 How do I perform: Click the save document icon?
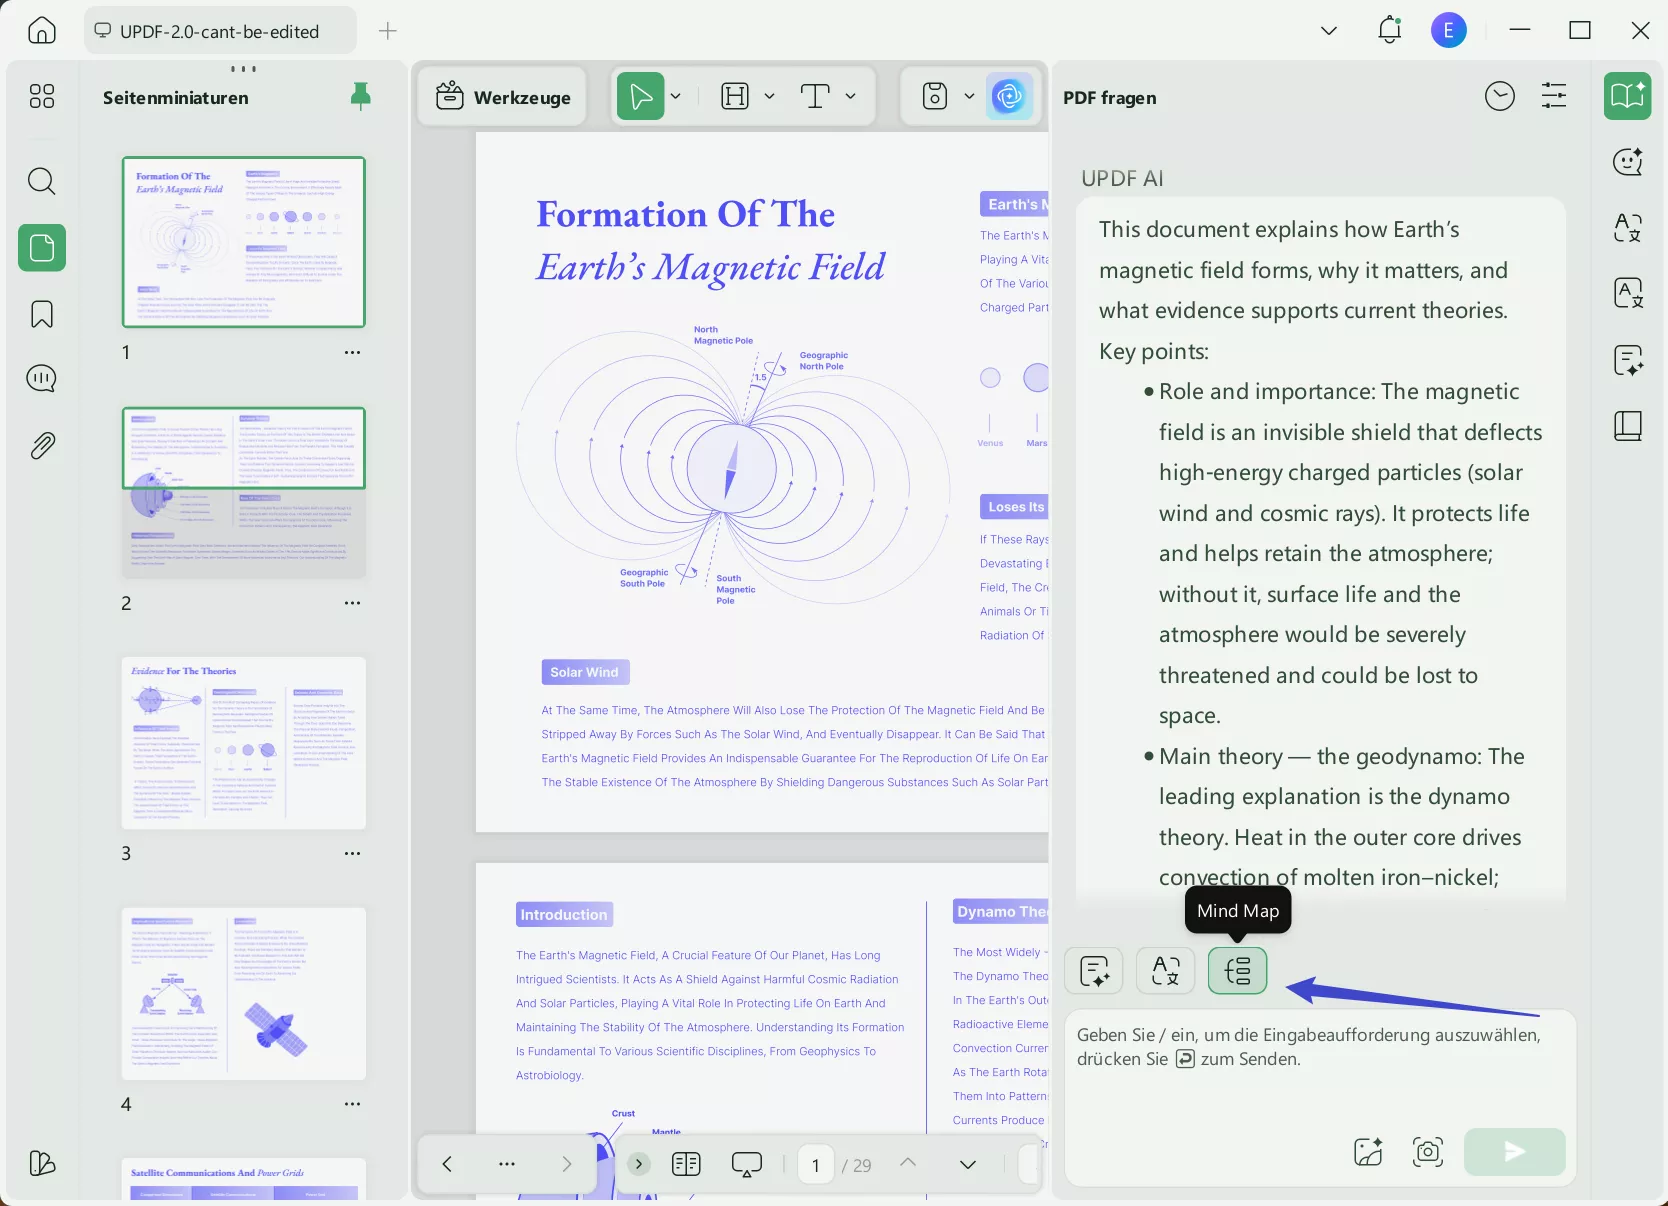[x=935, y=96]
